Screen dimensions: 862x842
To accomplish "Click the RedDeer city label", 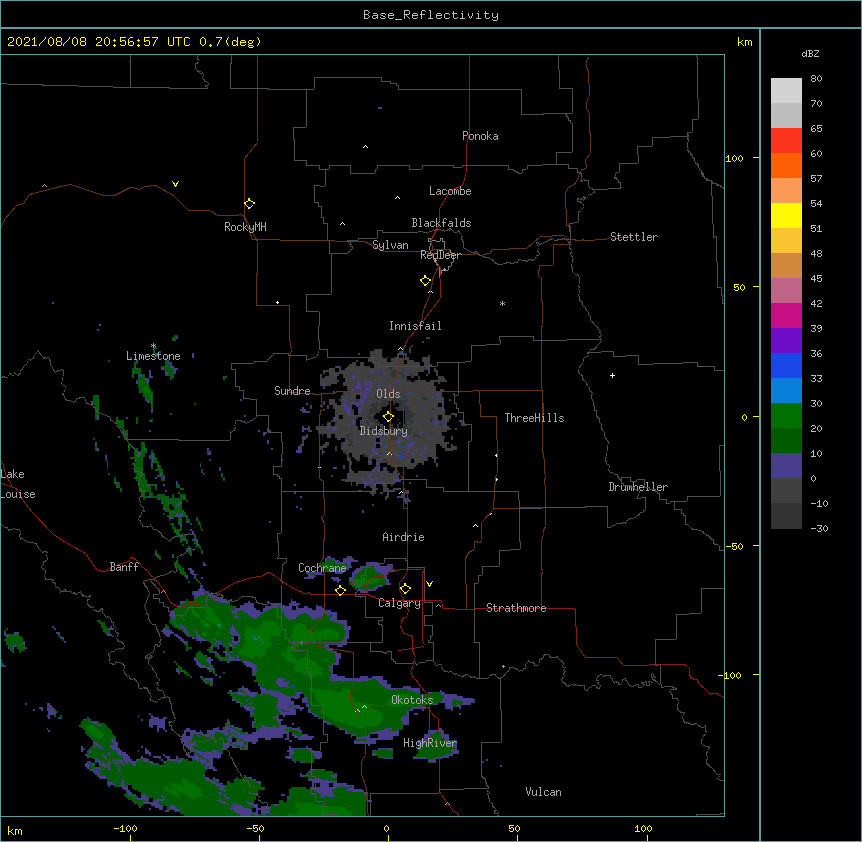I will [440, 255].
